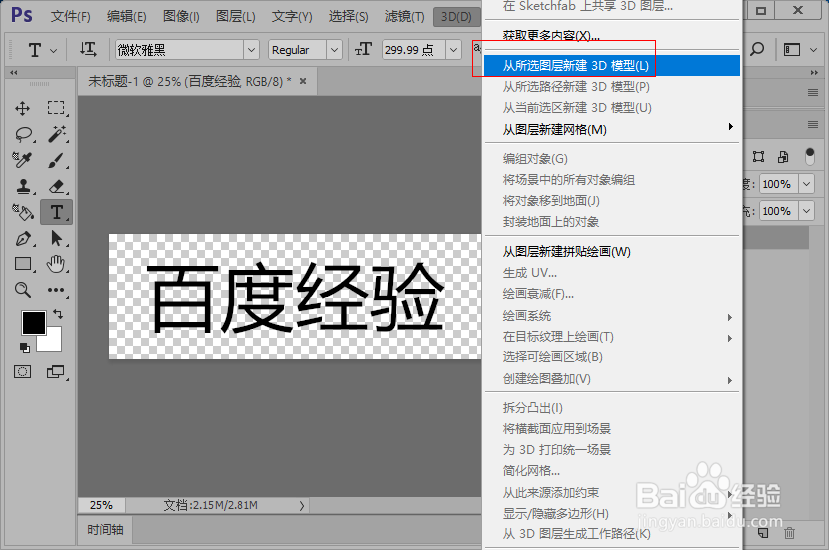Image resolution: width=829 pixels, height=550 pixels.
Task: Click the 299.99 点 size field
Action: tap(413, 50)
